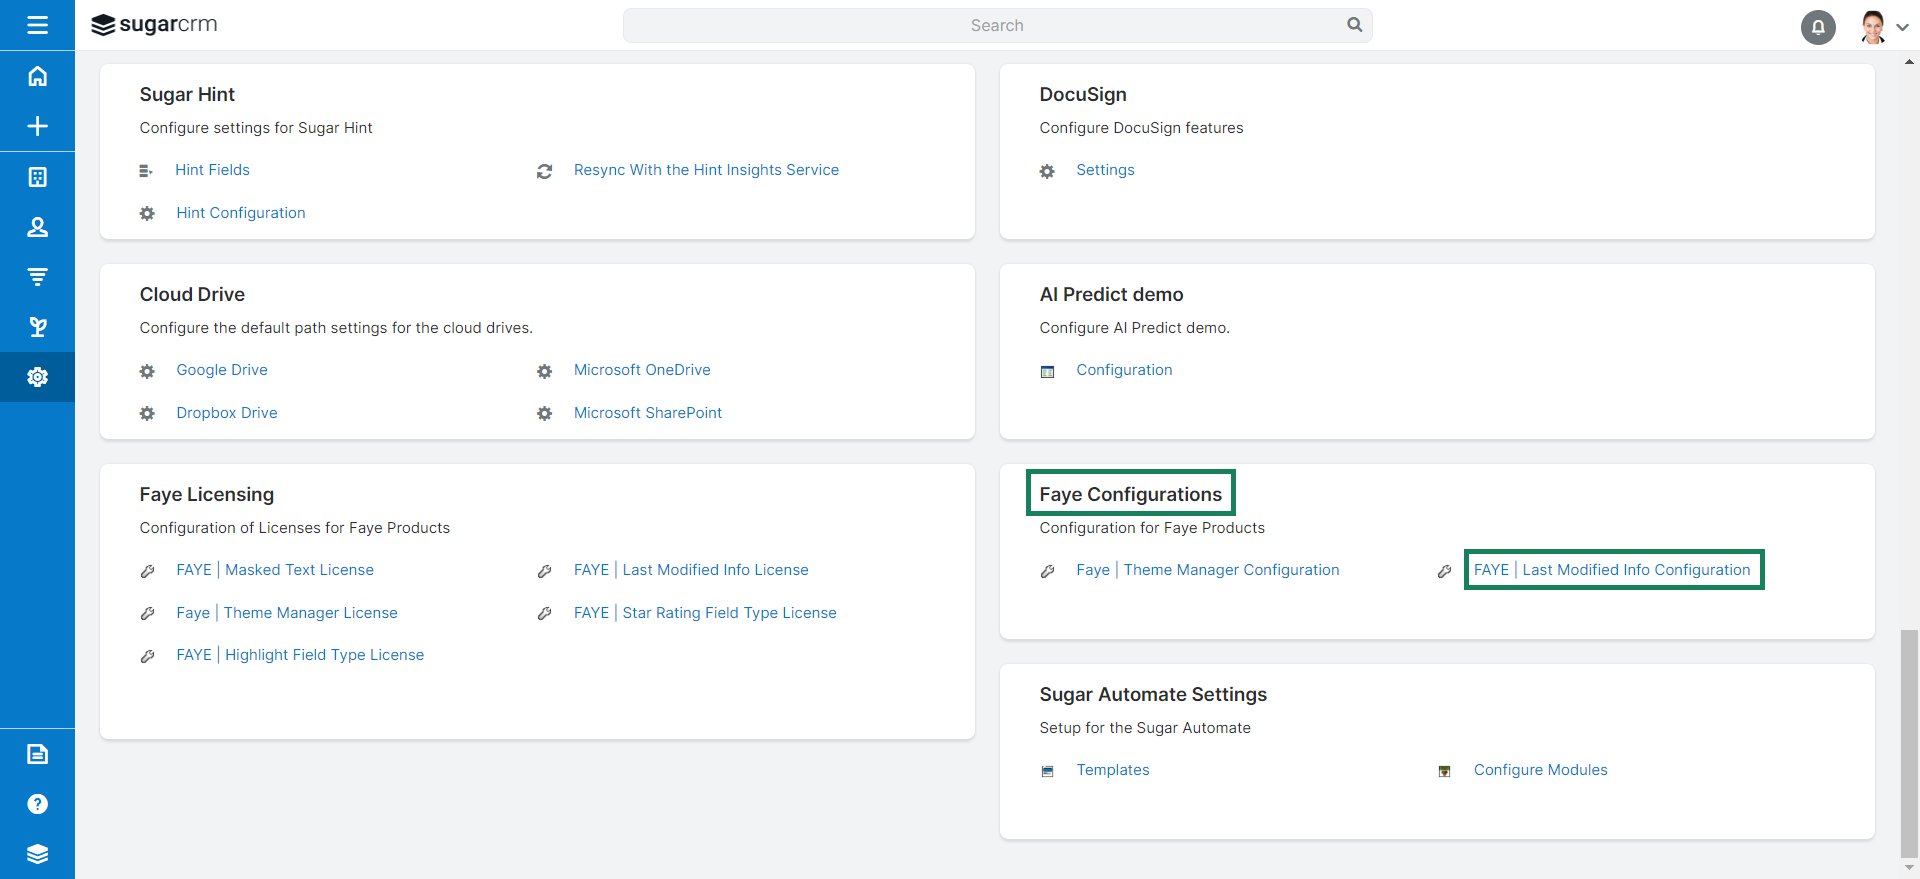This screenshot has height=879, width=1920.
Task: Select the Admin gear icon in sidebar
Action: pos(37,377)
